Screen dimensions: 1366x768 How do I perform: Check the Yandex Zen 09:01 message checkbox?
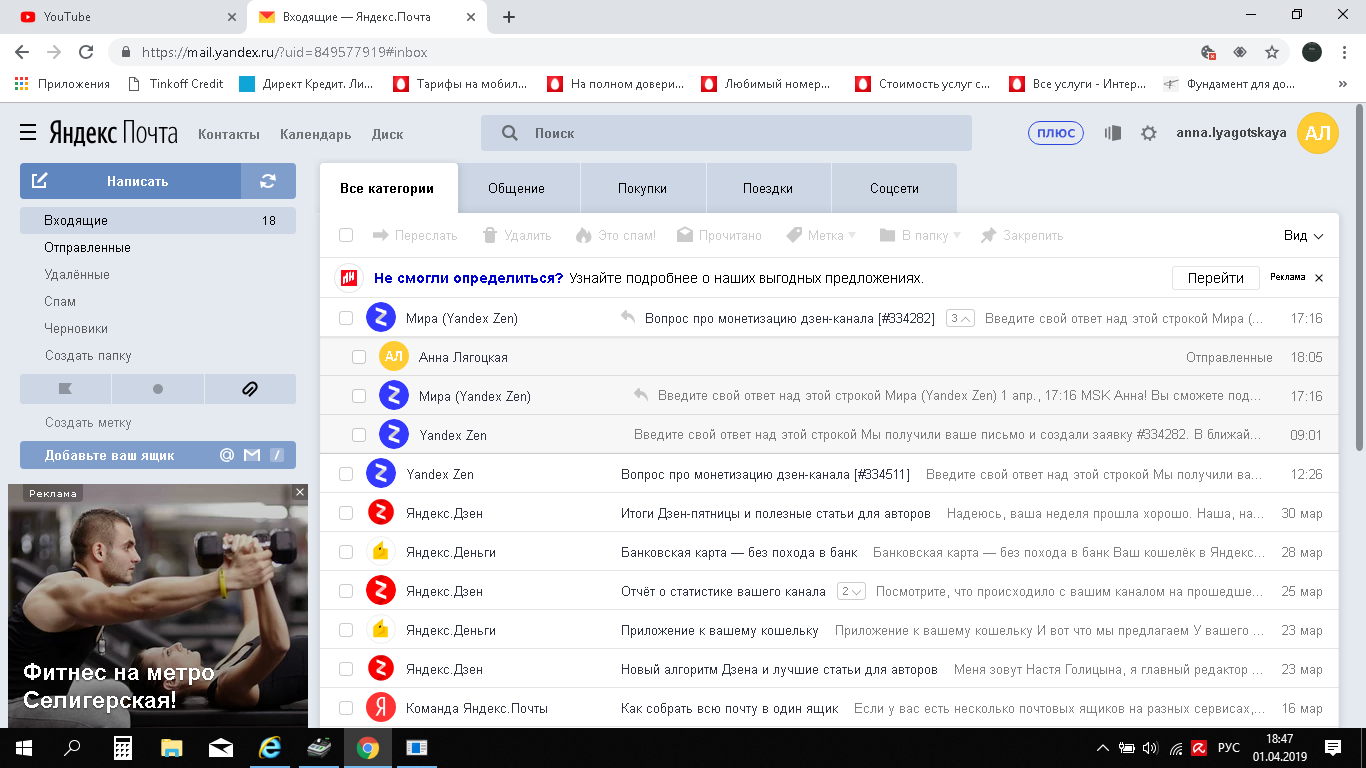pos(359,435)
